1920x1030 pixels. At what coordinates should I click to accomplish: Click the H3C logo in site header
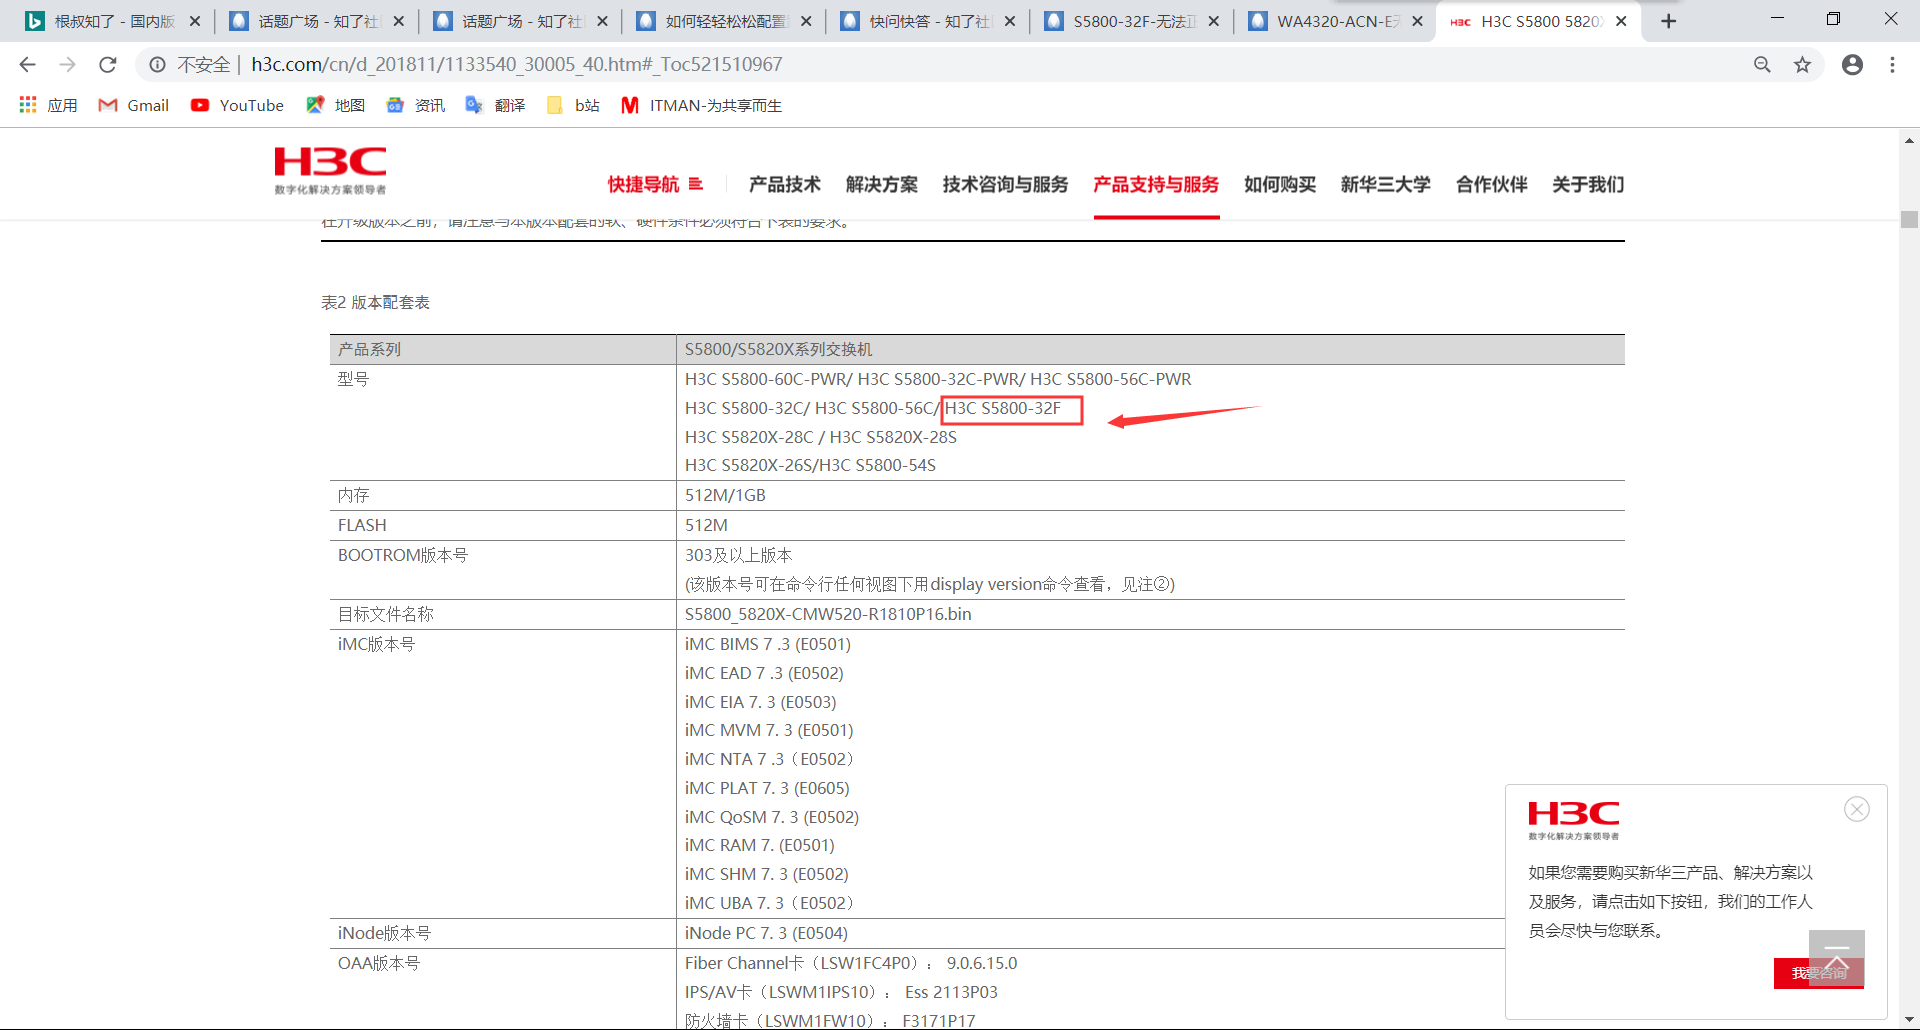tap(330, 170)
